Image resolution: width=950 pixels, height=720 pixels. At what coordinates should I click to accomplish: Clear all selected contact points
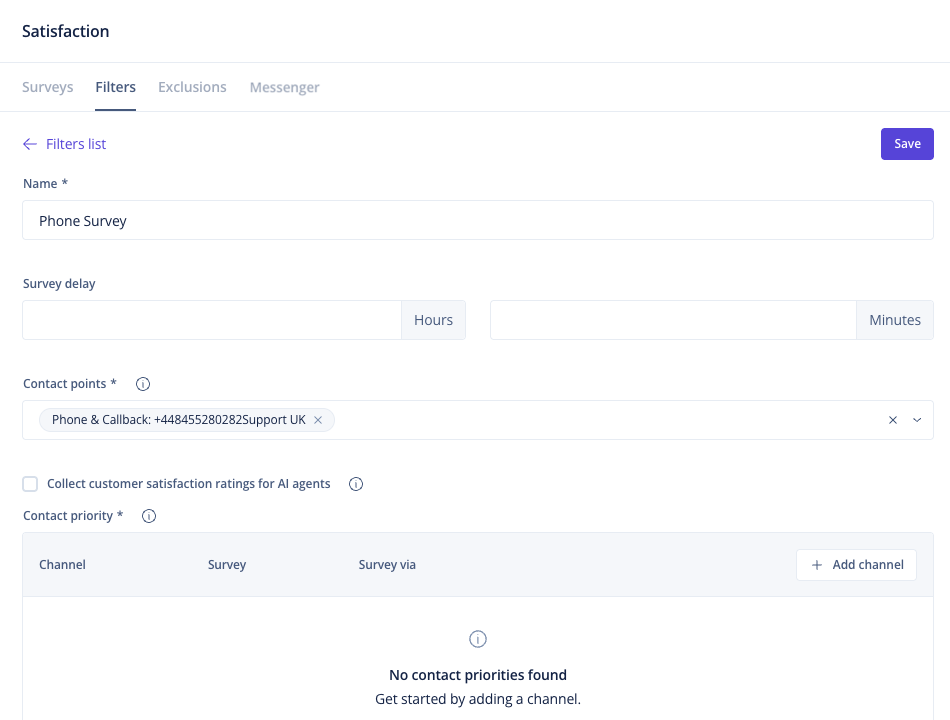[892, 420]
